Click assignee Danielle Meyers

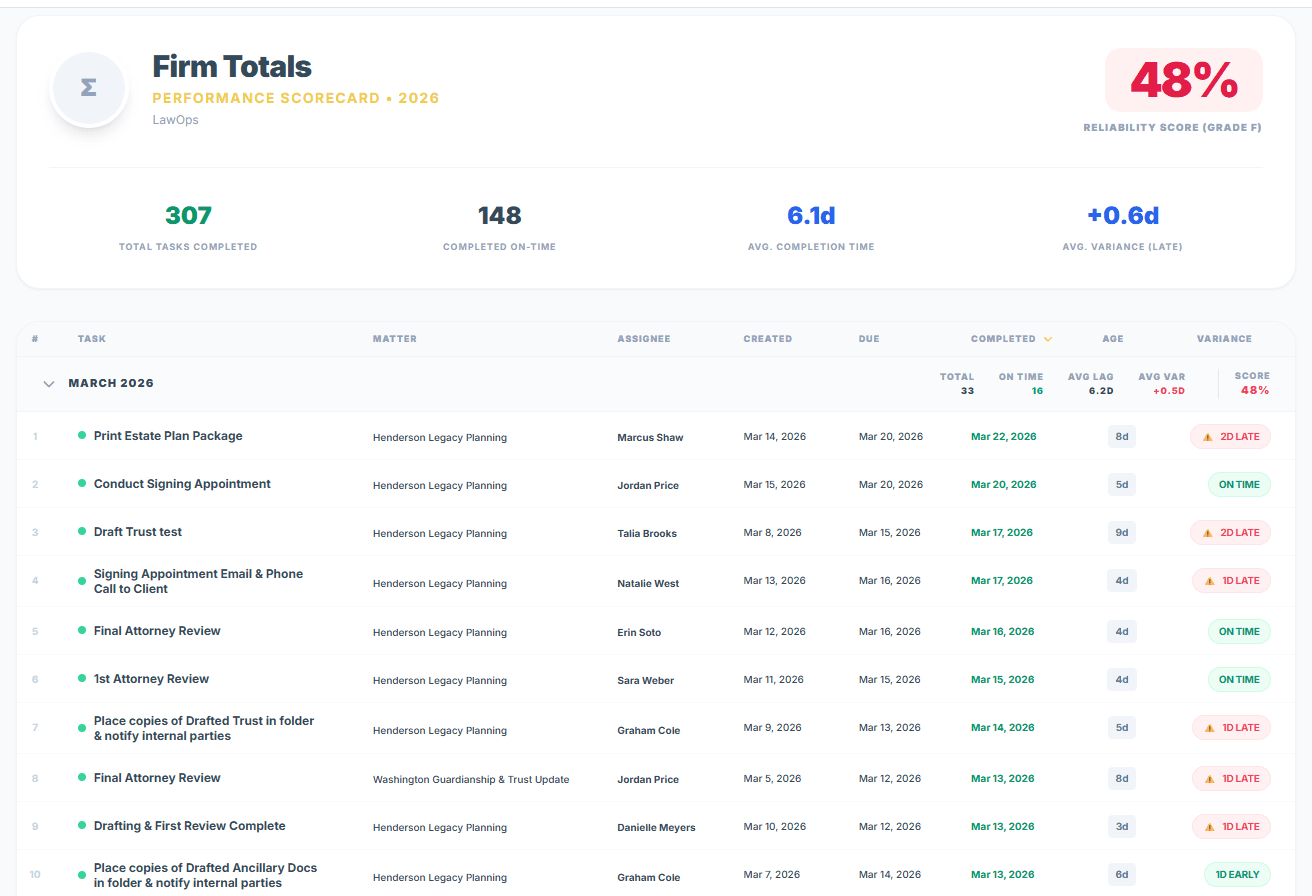click(656, 828)
